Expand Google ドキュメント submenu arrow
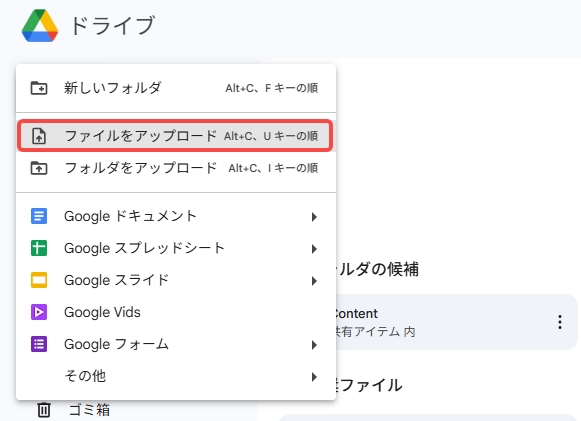The image size is (581, 421). (x=314, y=217)
